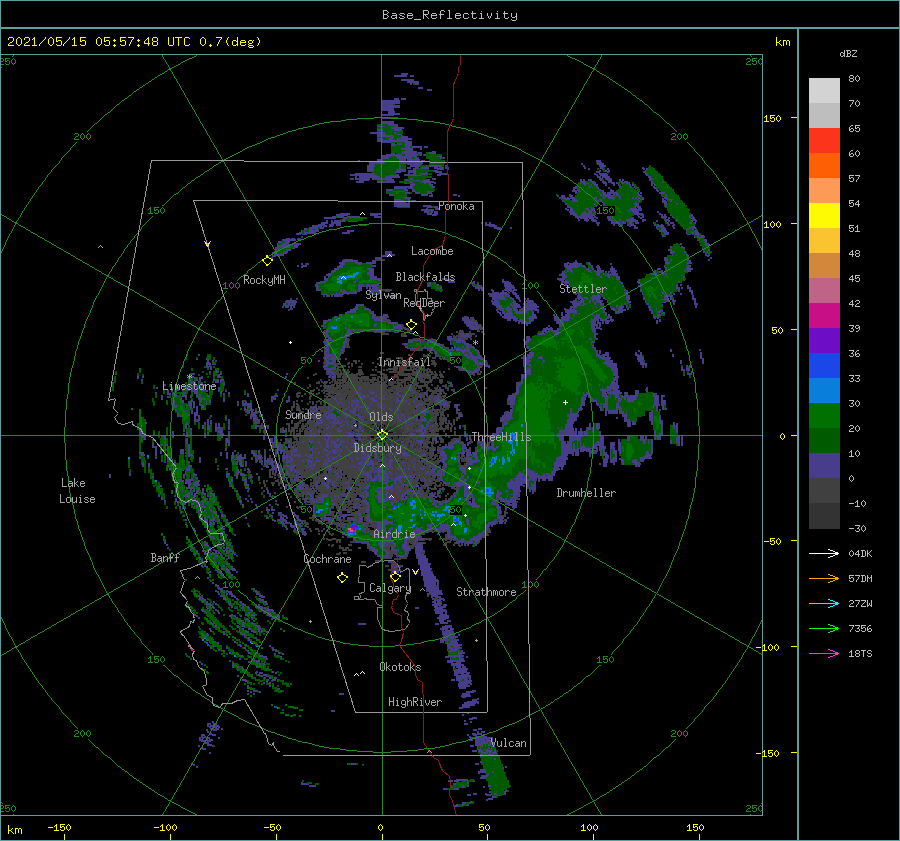Click the yellow diamond marker above Calgary
The width and height of the screenshot is (900, 841).
point(395,576)
